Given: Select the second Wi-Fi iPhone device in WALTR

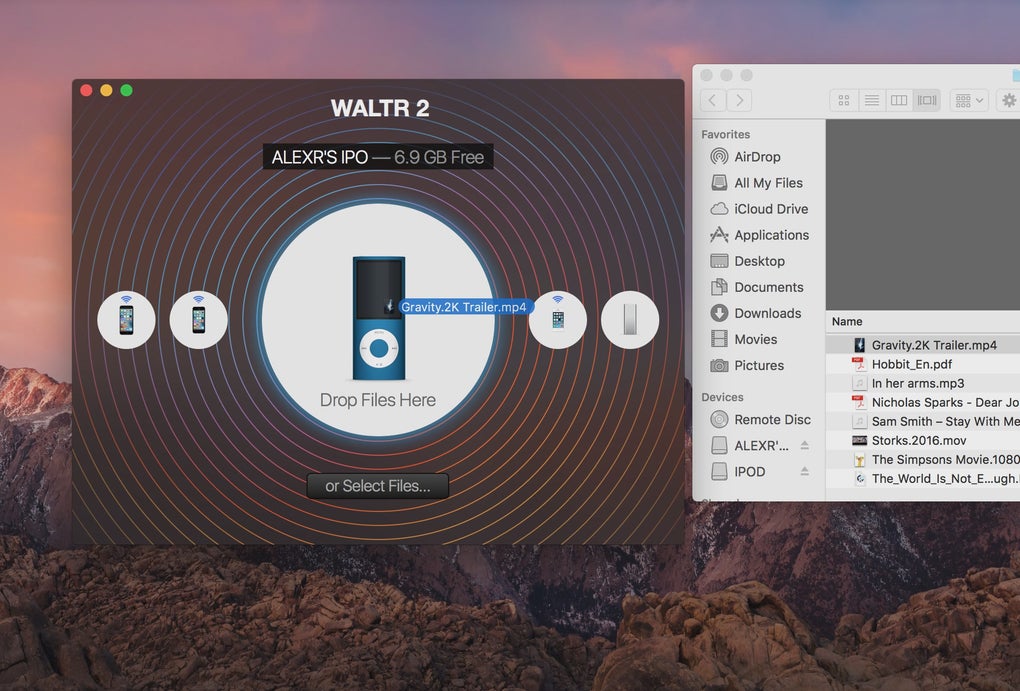Looking at the screenshot, I should coord(198,319).
